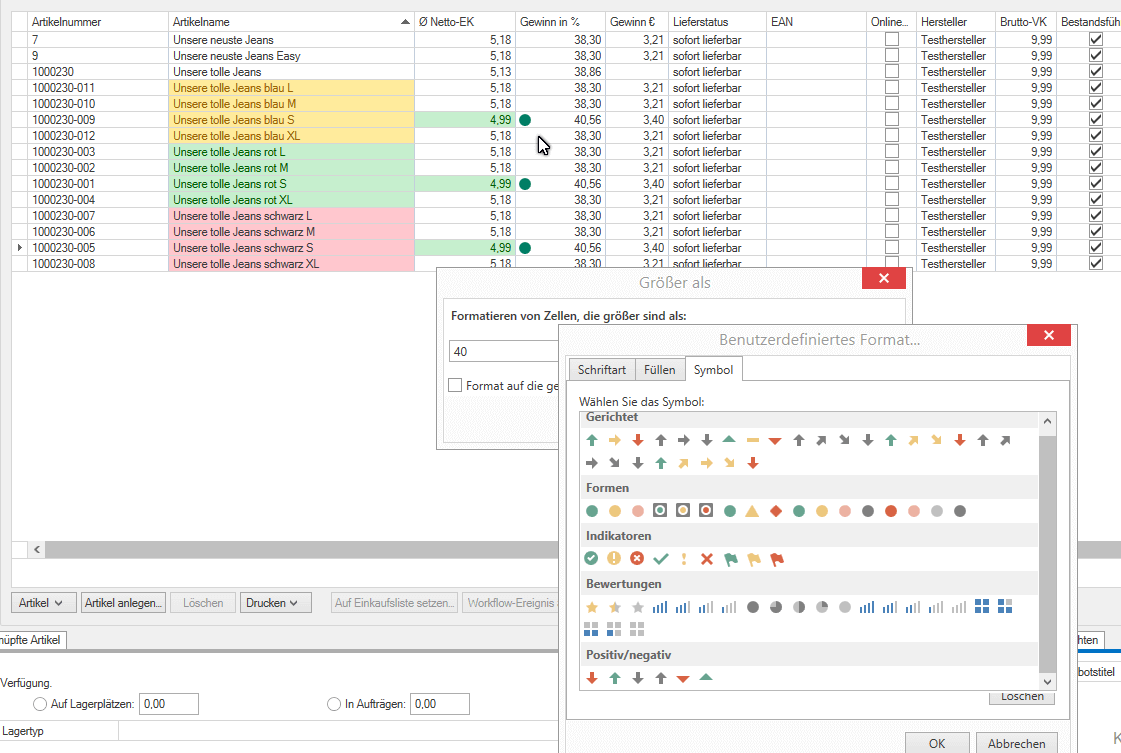
Task: Select the yellow horizontal dash under Gerichtet
Action: pos(752,440)
